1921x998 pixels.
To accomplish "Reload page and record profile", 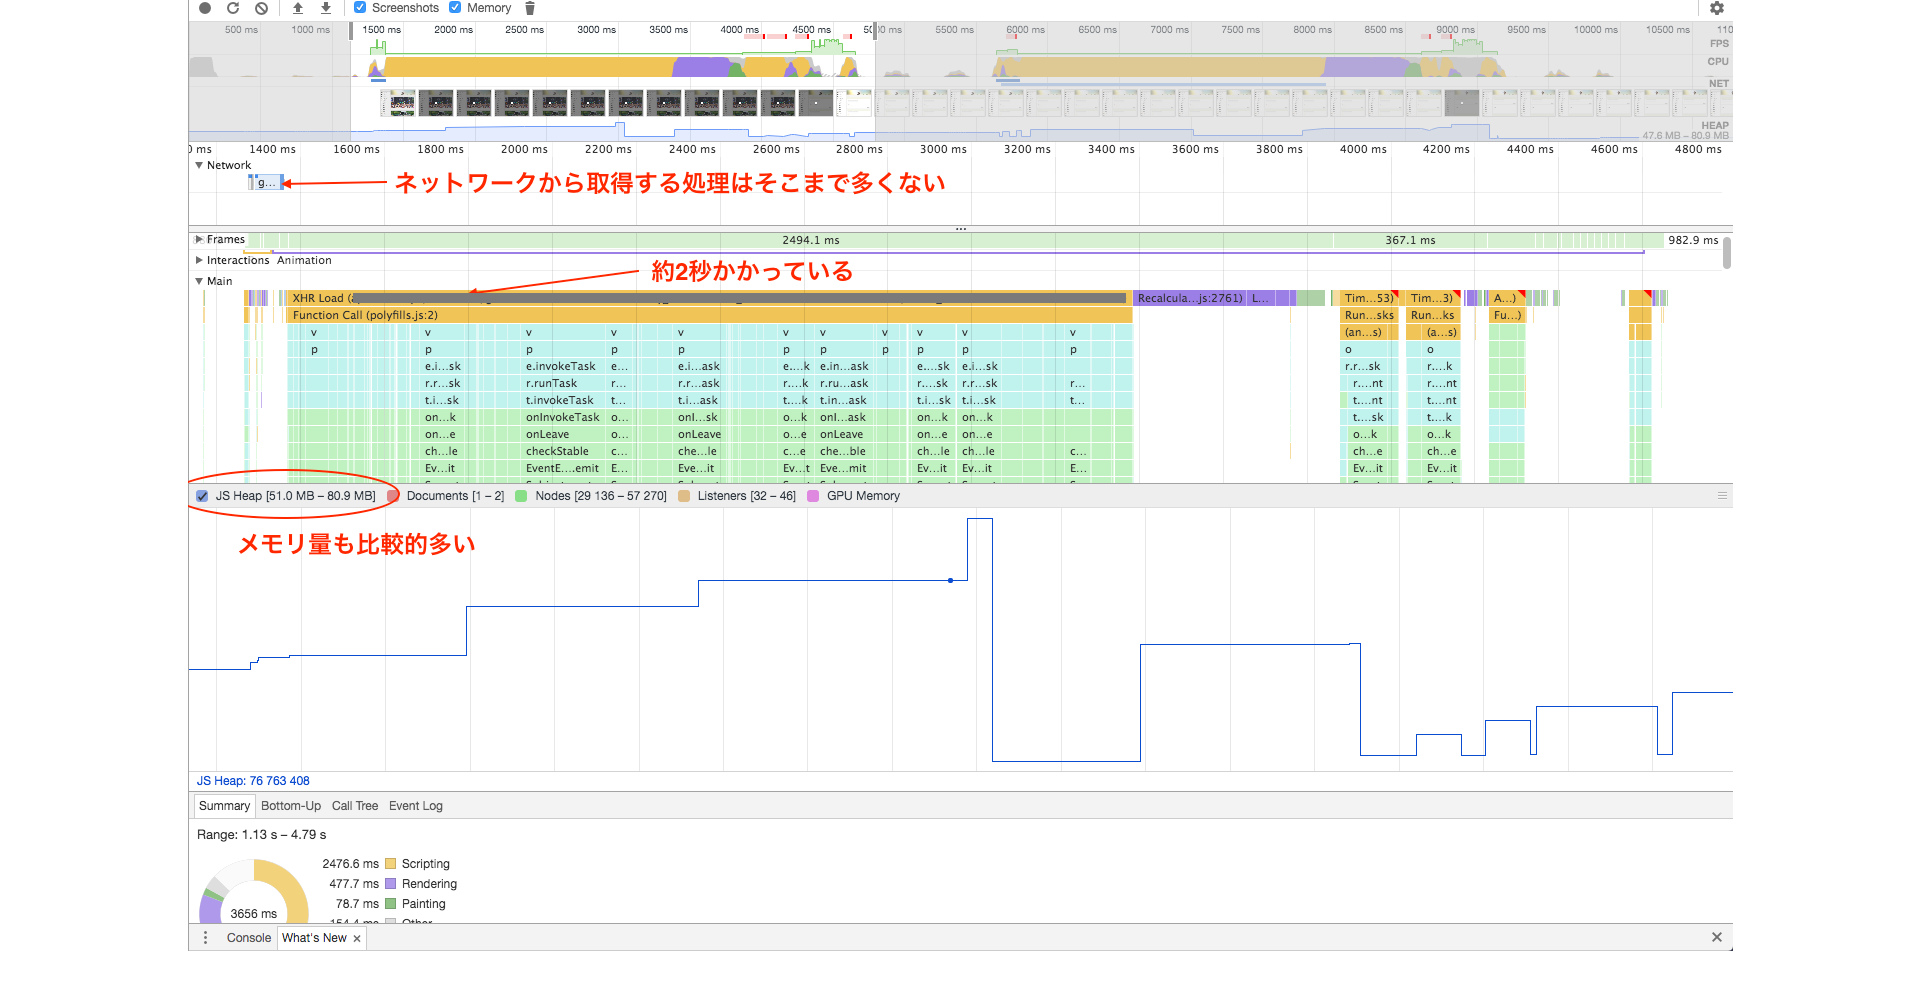I will coord(233,8).
